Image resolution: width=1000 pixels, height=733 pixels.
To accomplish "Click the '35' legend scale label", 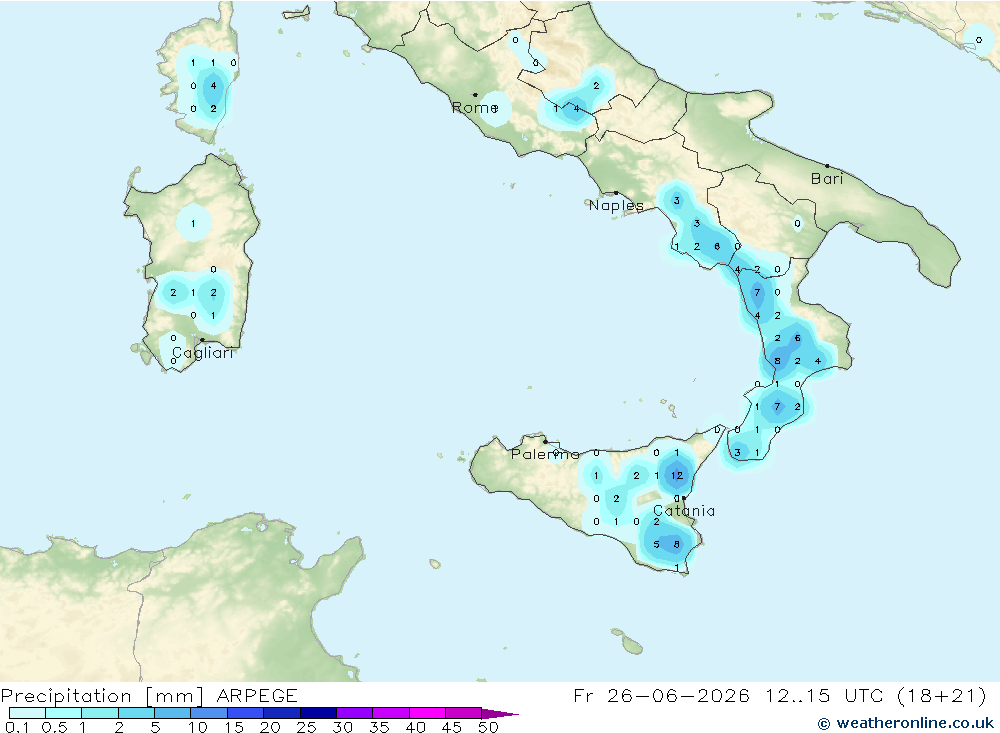I will (379, 727).
